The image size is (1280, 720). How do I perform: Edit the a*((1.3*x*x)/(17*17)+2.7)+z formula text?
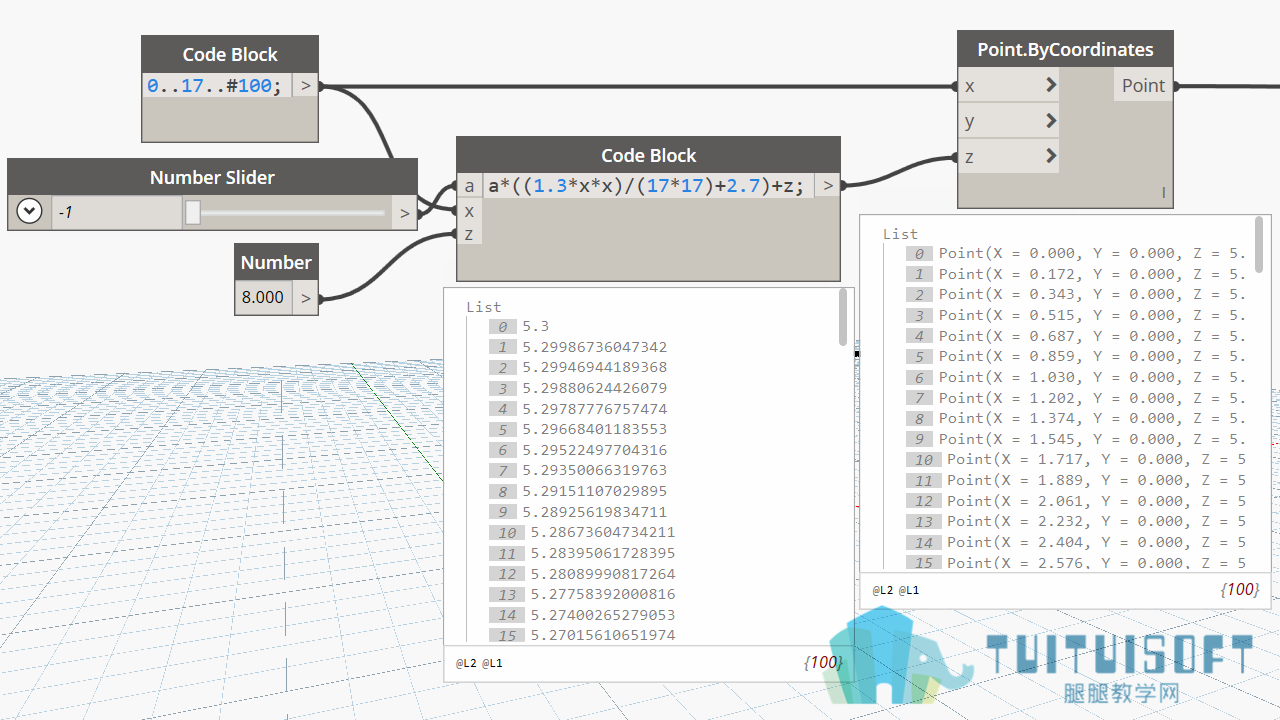click(x=646, y=186)
